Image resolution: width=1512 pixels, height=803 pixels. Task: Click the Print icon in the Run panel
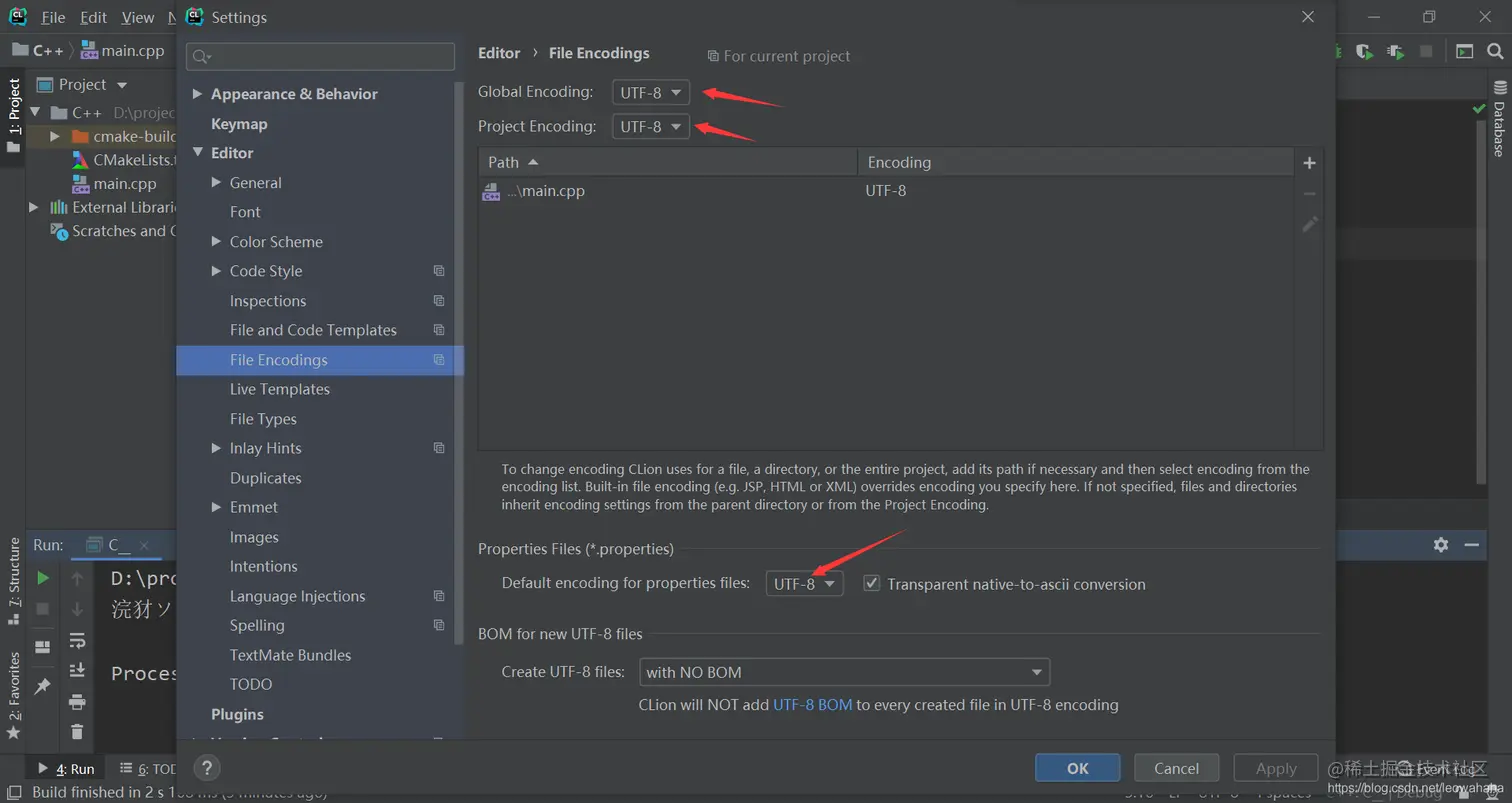pyautogui.click(x=77, y=702)
